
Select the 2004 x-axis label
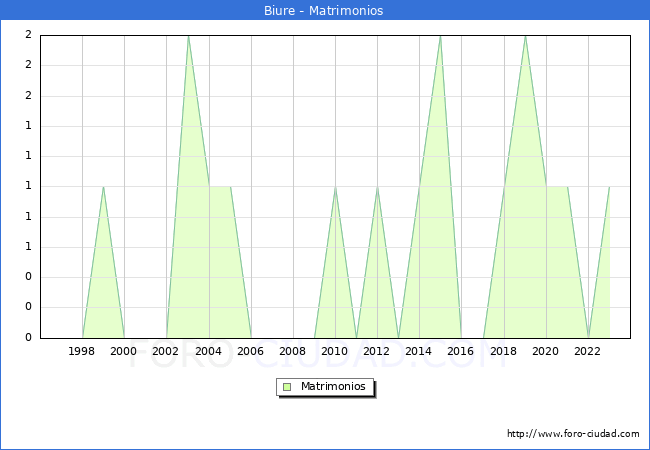(x=209, y=351)
